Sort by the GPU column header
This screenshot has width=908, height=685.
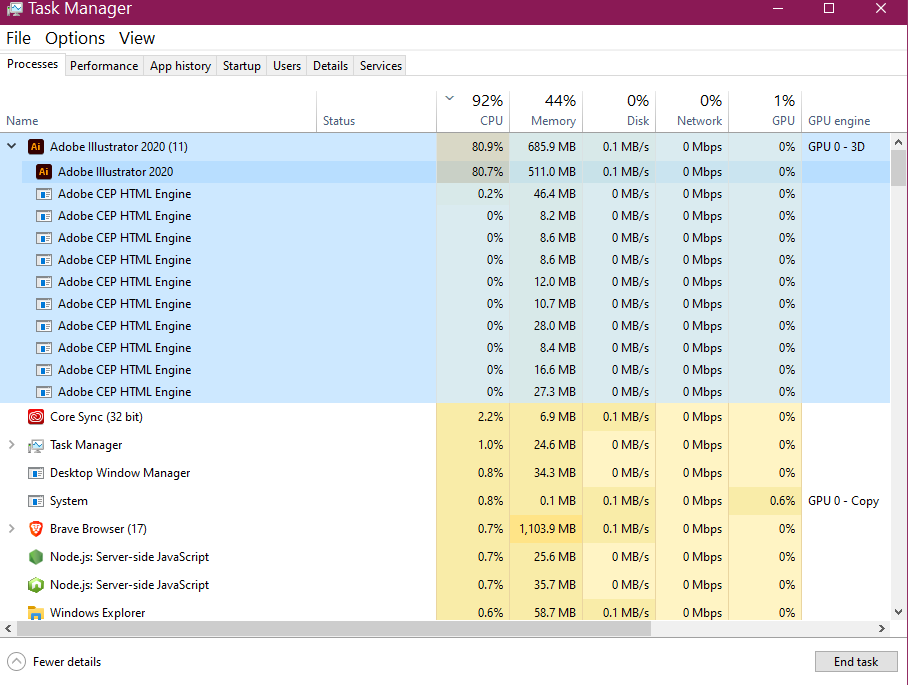tap(765, 112)
